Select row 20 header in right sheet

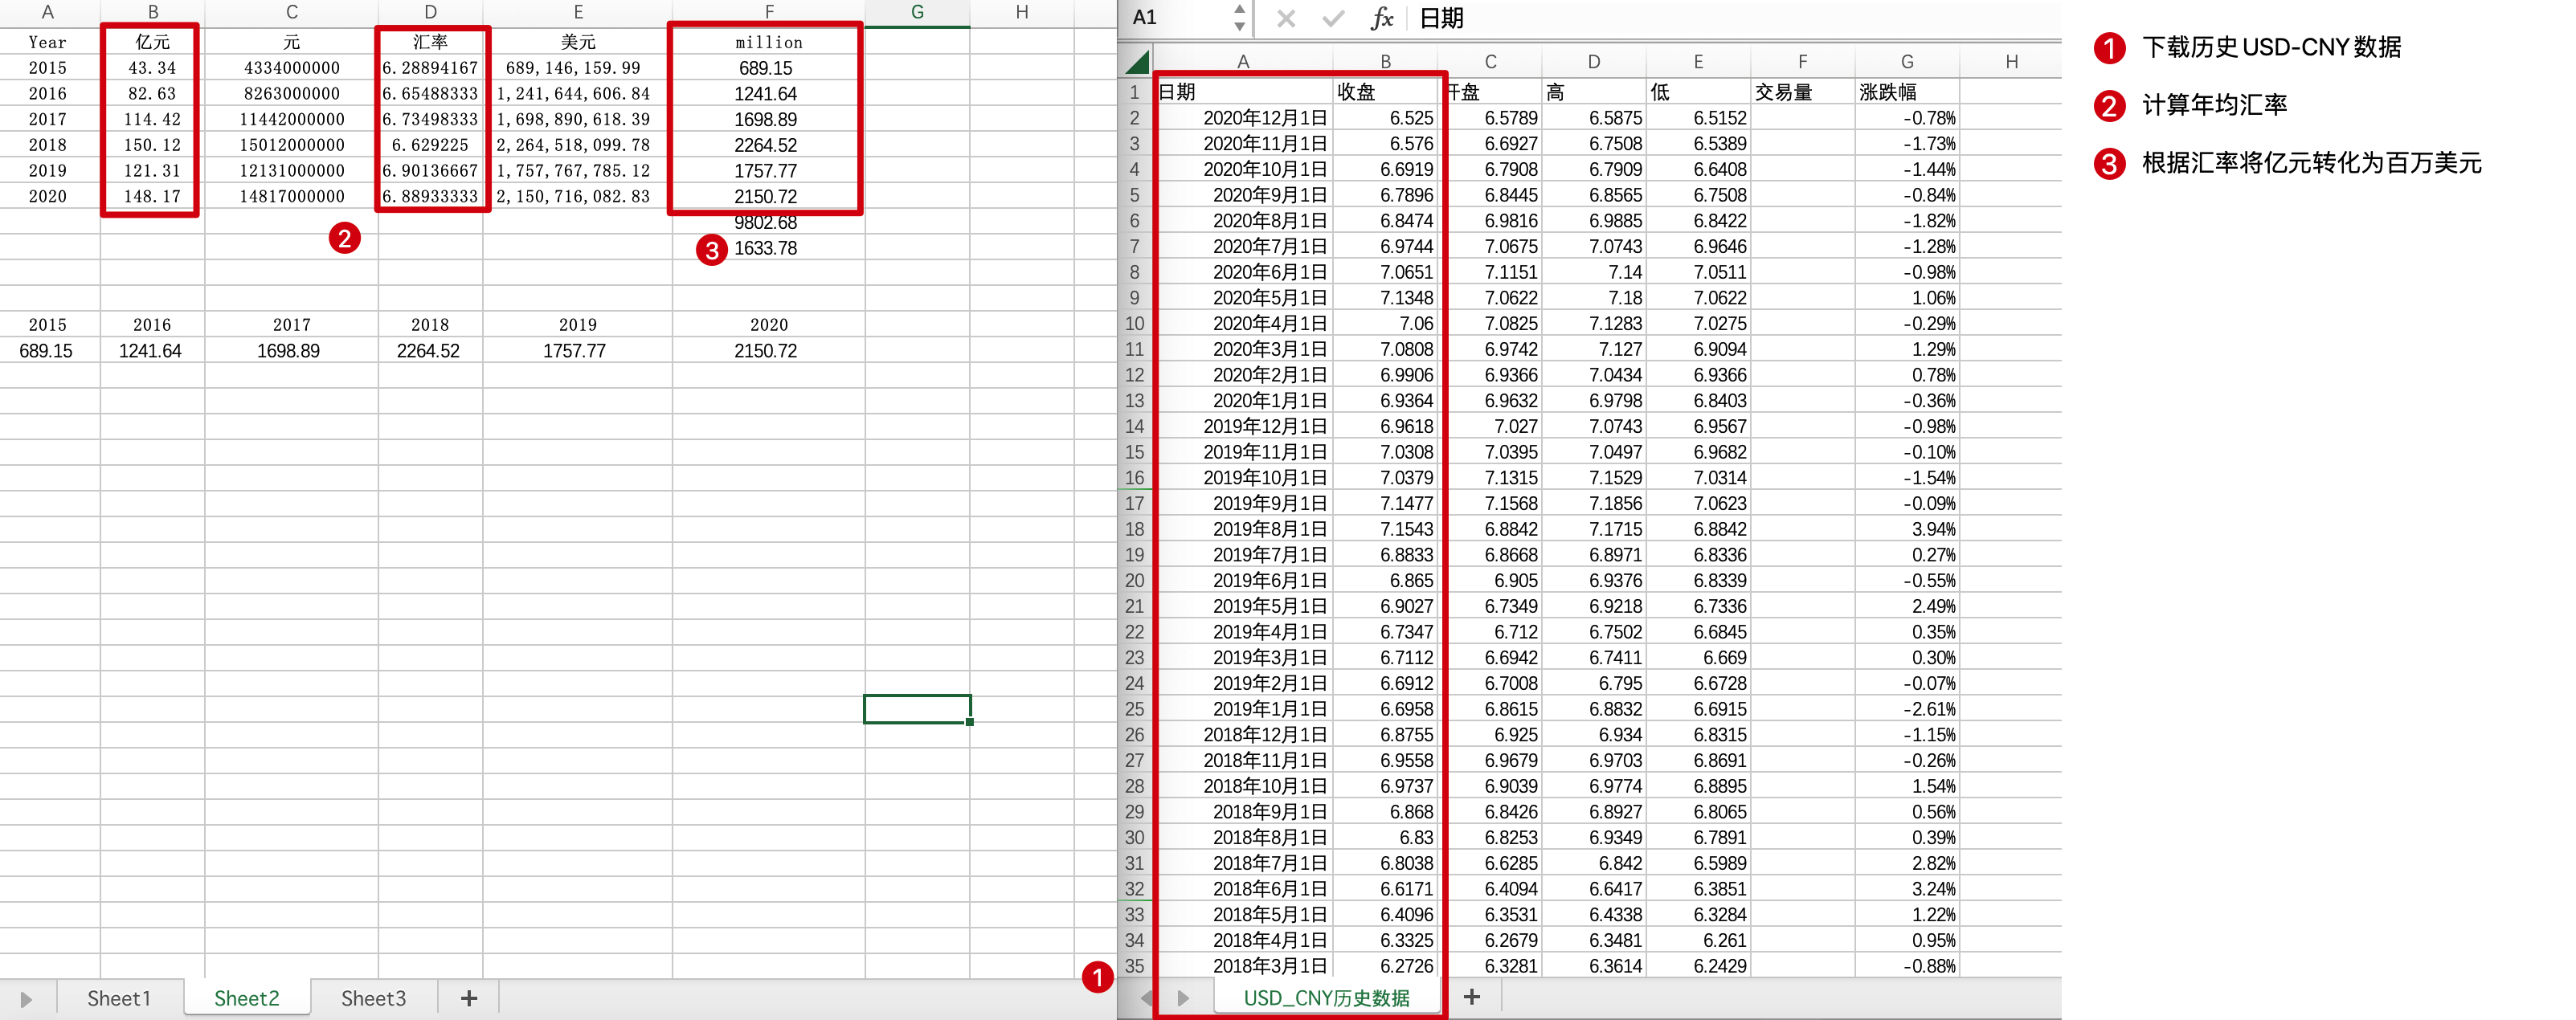(1134, 581)
